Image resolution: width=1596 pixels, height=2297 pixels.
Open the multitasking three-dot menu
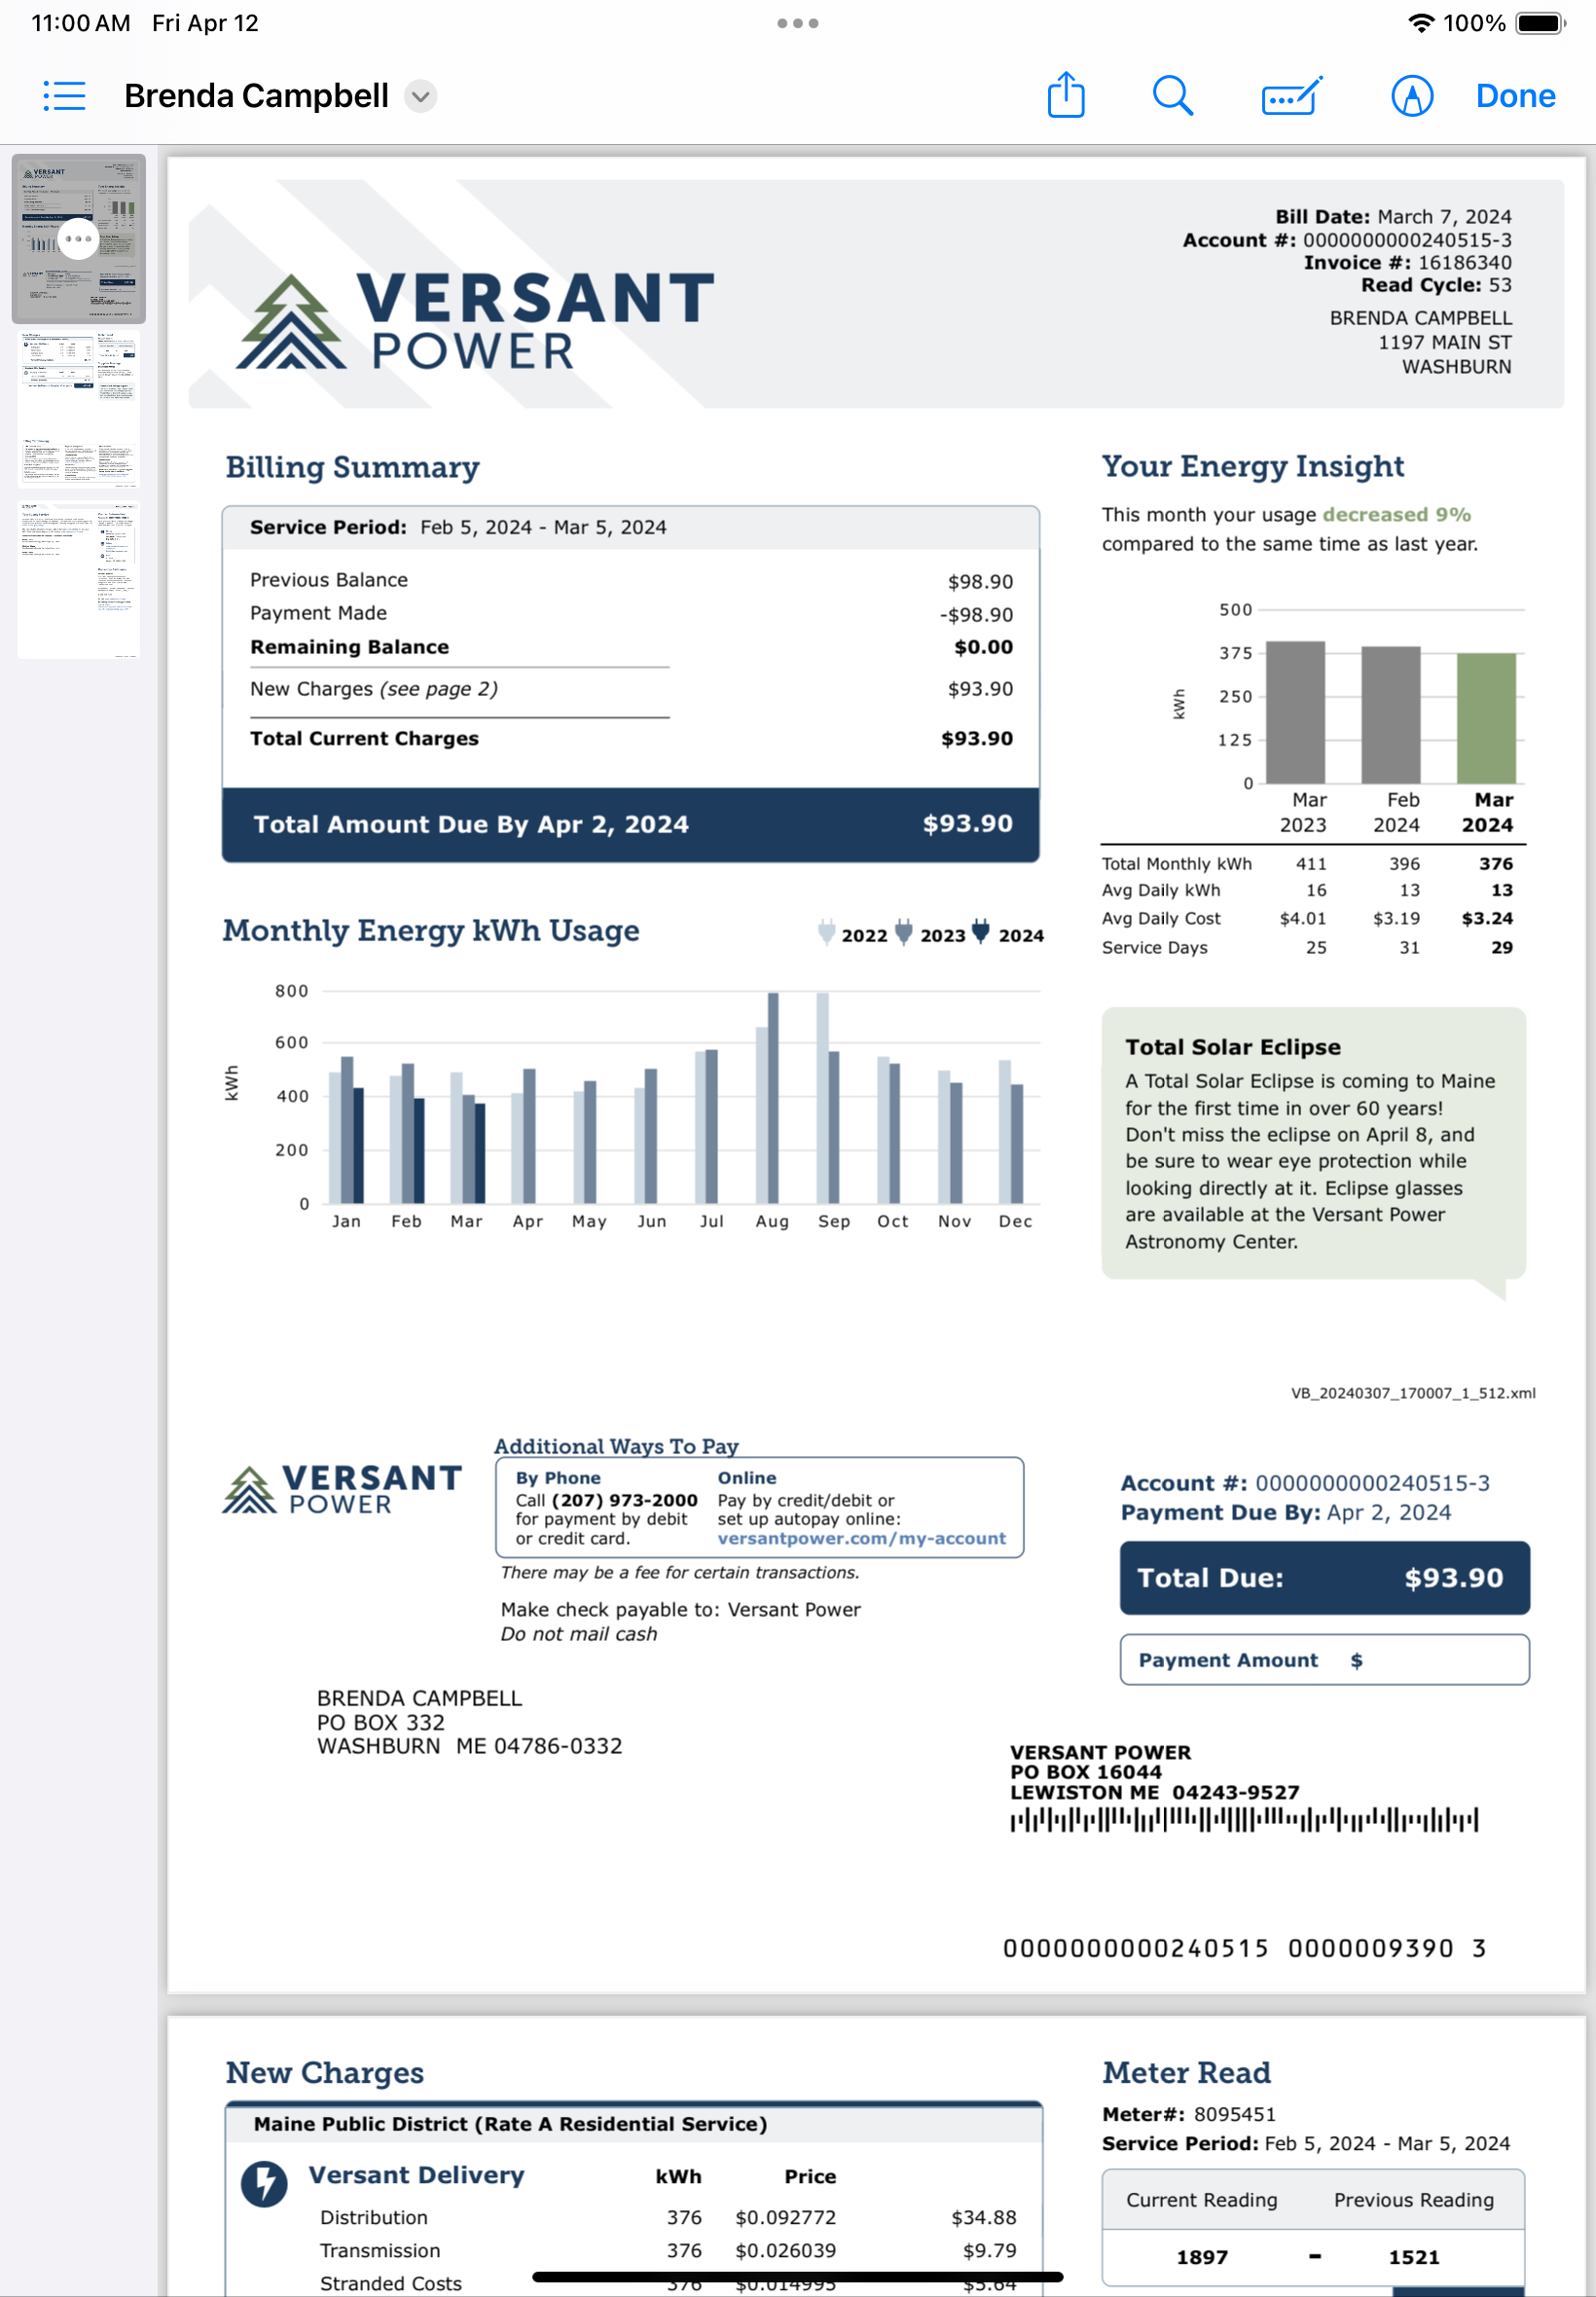797,23
